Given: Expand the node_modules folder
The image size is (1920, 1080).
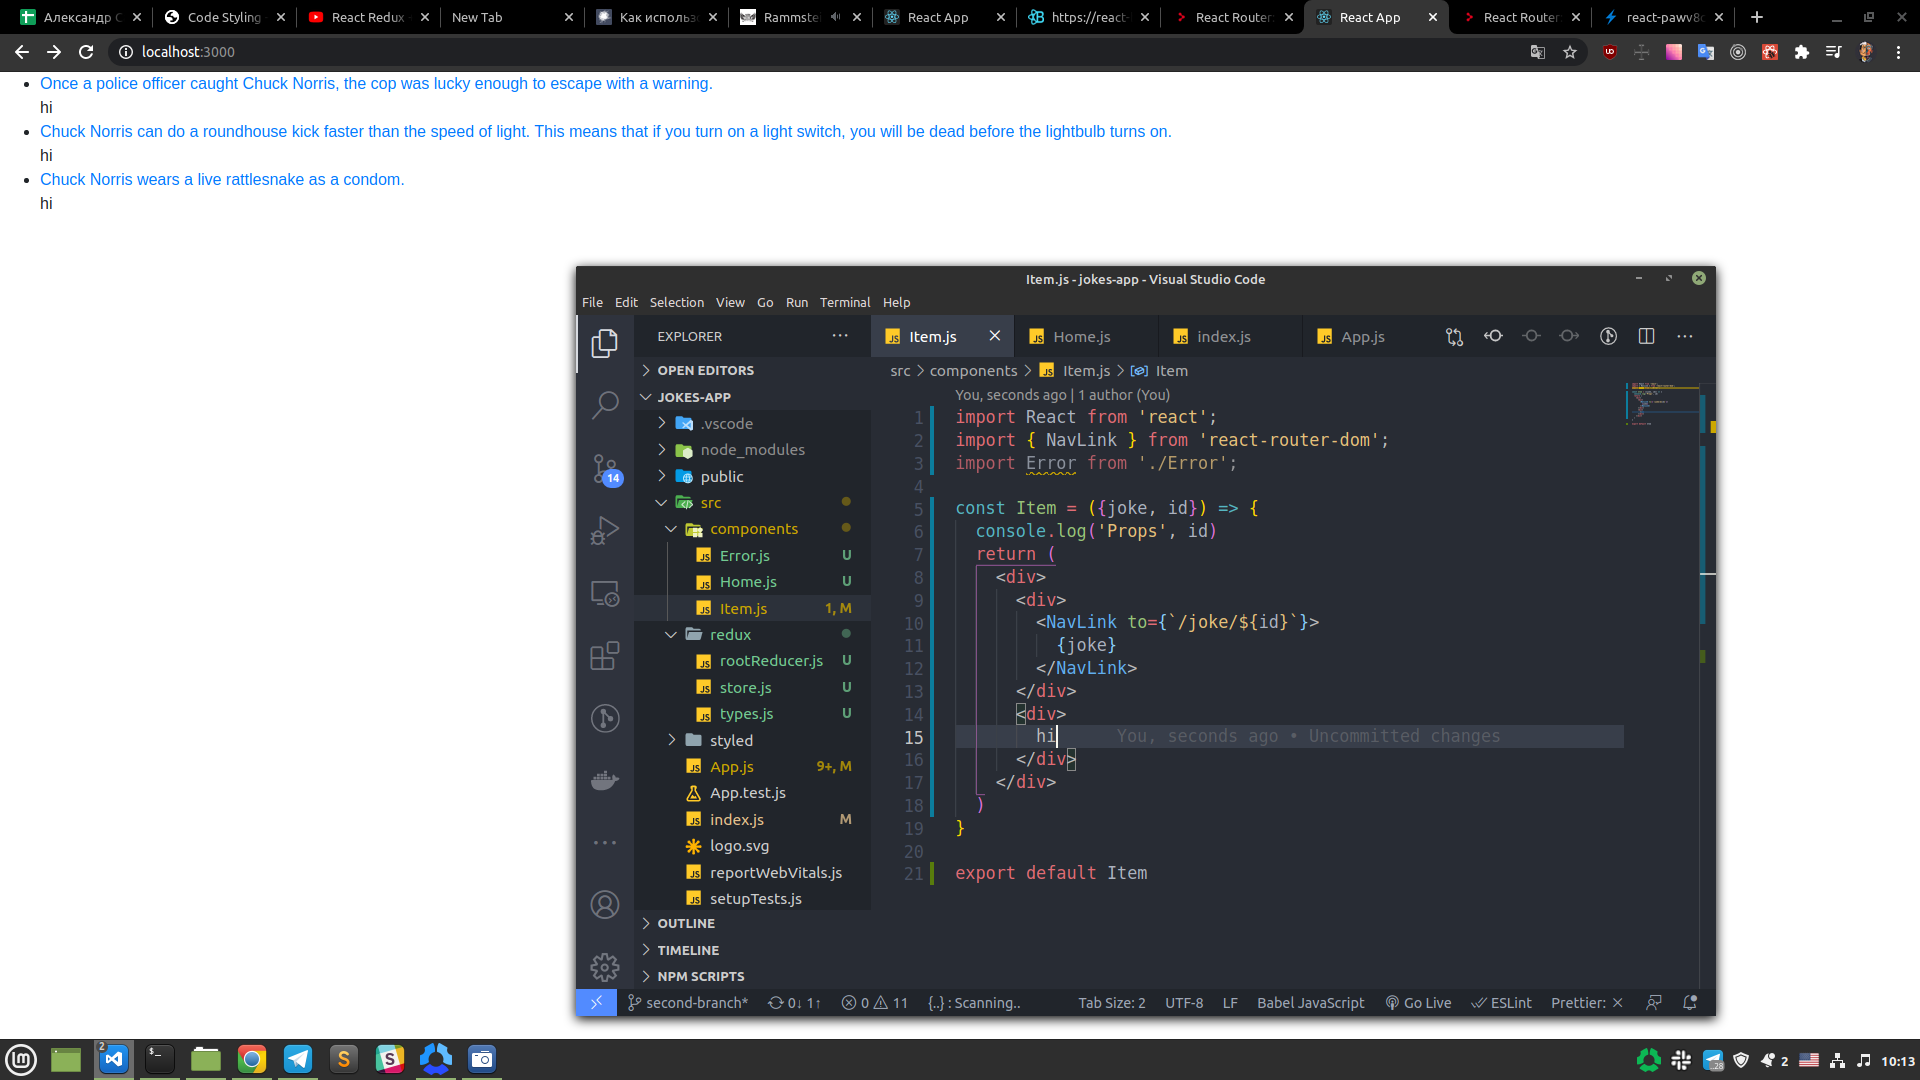Looking at the screenshot, I should coord(752,450).
